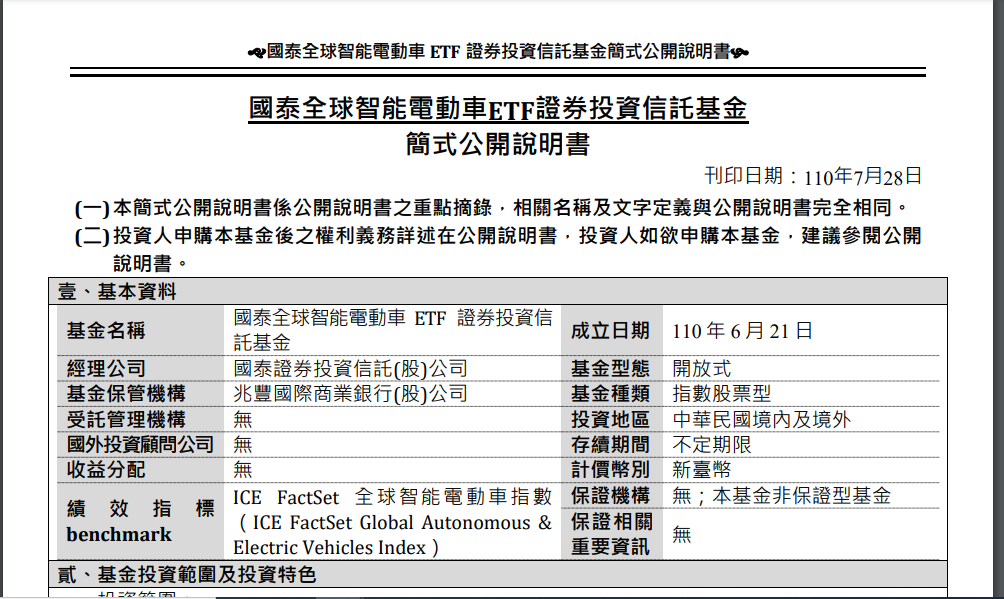This screenshot has width=1004, height=599.
Task: Click the 保證相關重要資訊 label cell
Action: point(611,534)
